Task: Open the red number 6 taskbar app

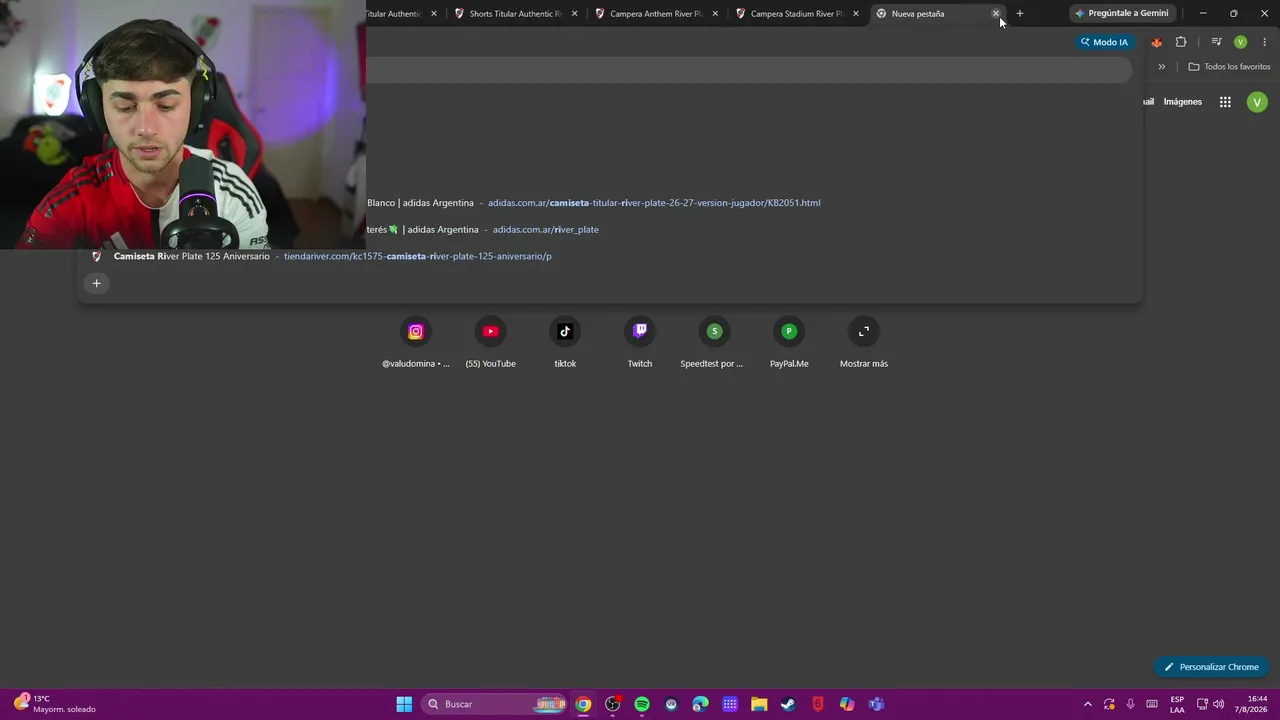Action: tap(818, 704)
